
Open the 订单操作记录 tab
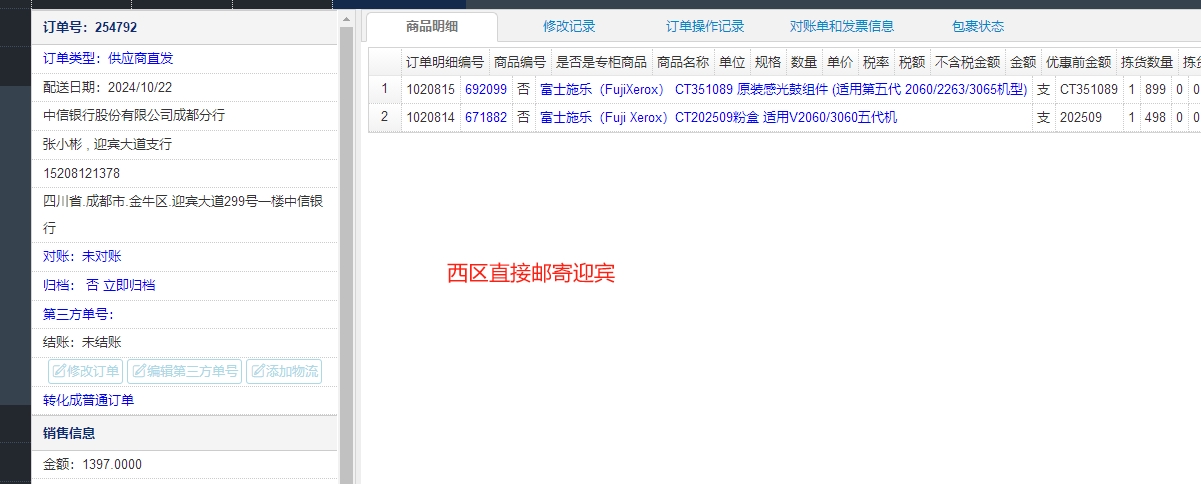click(x=705, y=26)
